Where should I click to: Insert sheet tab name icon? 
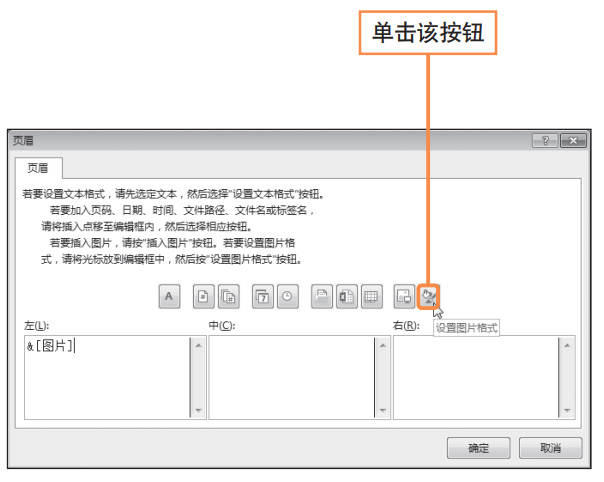point(372,296)
